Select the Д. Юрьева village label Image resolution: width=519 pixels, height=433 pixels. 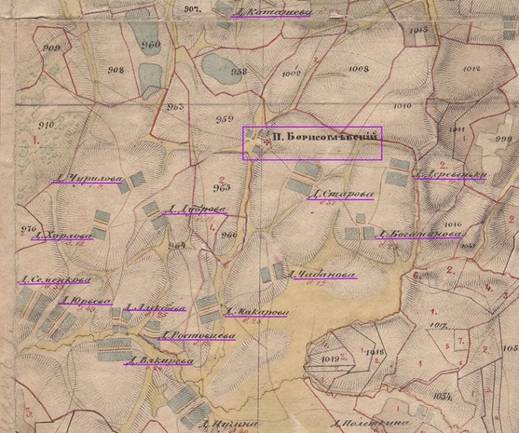pyautogui.click(x=85, y=301)
